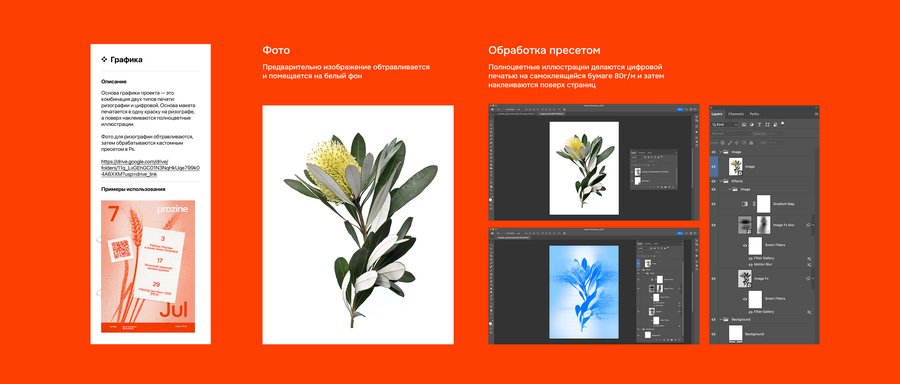Click Lock position move icon
This screenshot has width=900, height=384.
click(736, 142)
